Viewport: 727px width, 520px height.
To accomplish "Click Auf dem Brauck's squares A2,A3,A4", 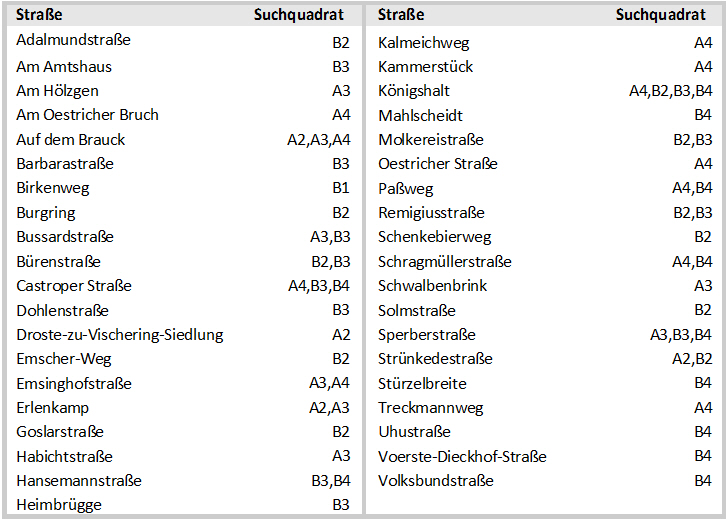I will coord(319,140).
